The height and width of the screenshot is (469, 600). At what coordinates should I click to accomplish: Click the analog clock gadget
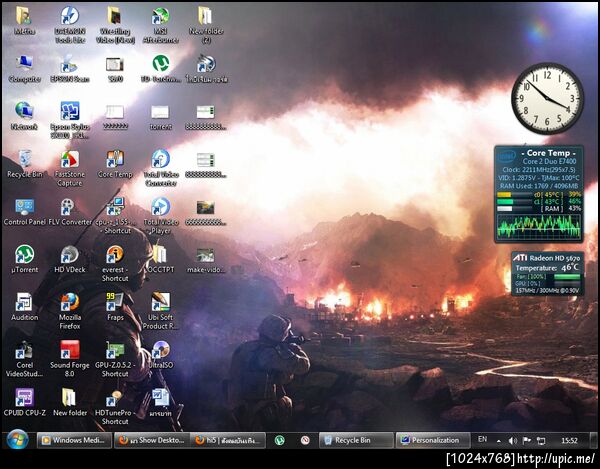[x=548, y=98]
